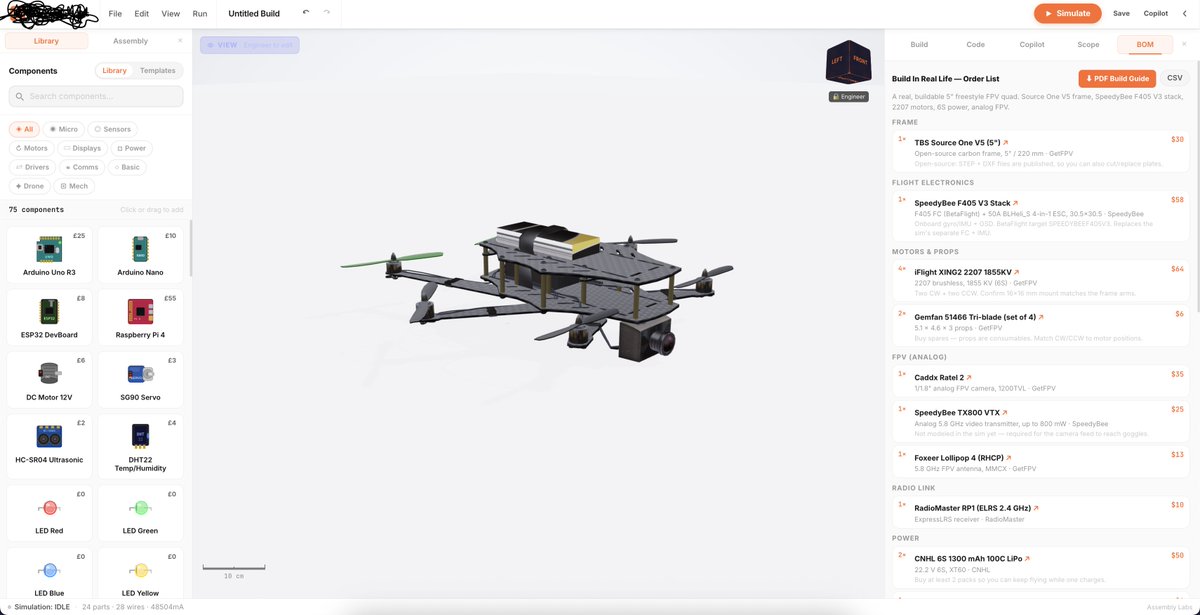Filter components by Basic
The height and width of the screenshot is (615, 1200).
coord(127,167)
